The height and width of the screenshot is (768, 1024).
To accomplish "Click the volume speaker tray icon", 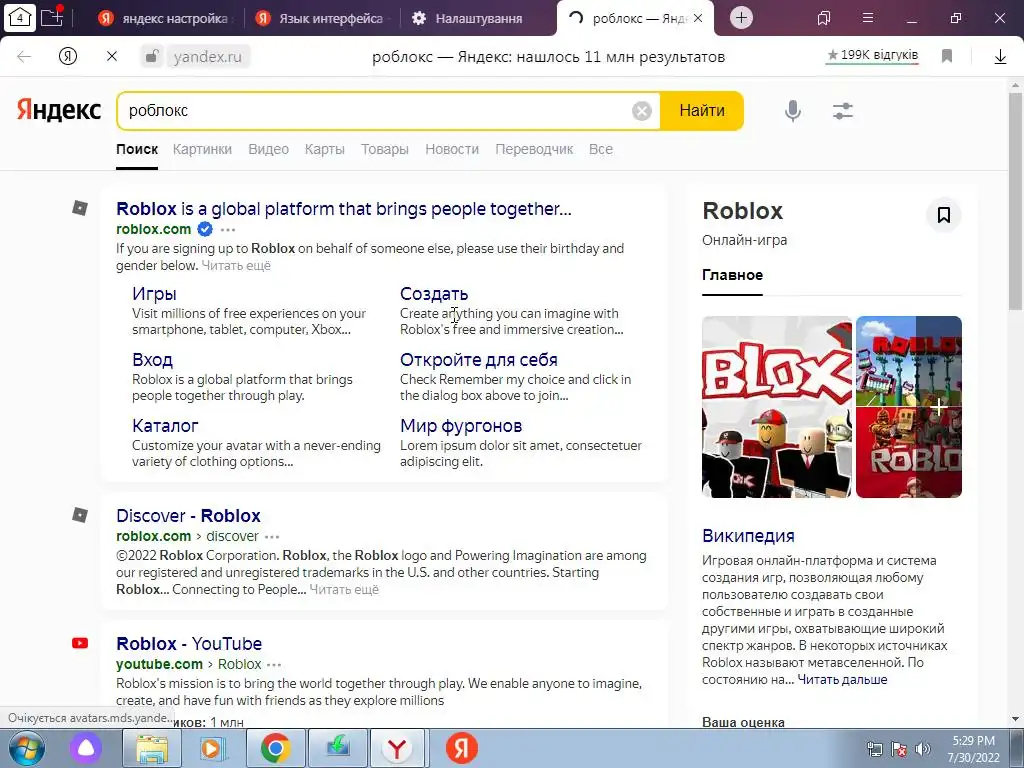I will [x=922, y=749].
